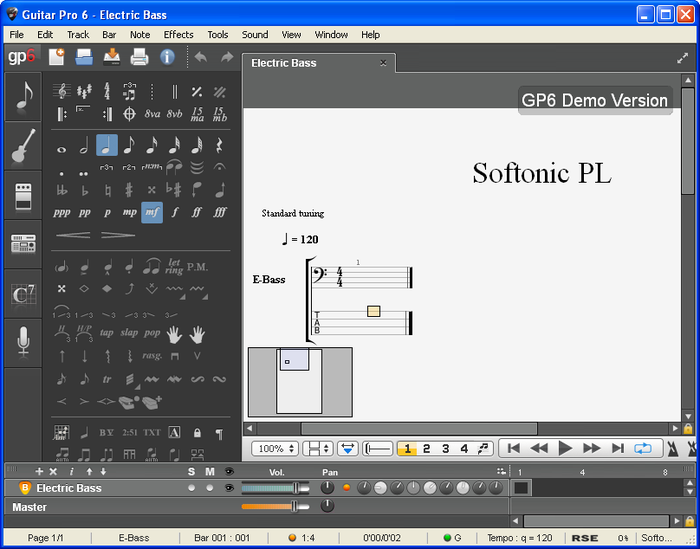Adjust the Master volume slider

(x=275, y=506)
